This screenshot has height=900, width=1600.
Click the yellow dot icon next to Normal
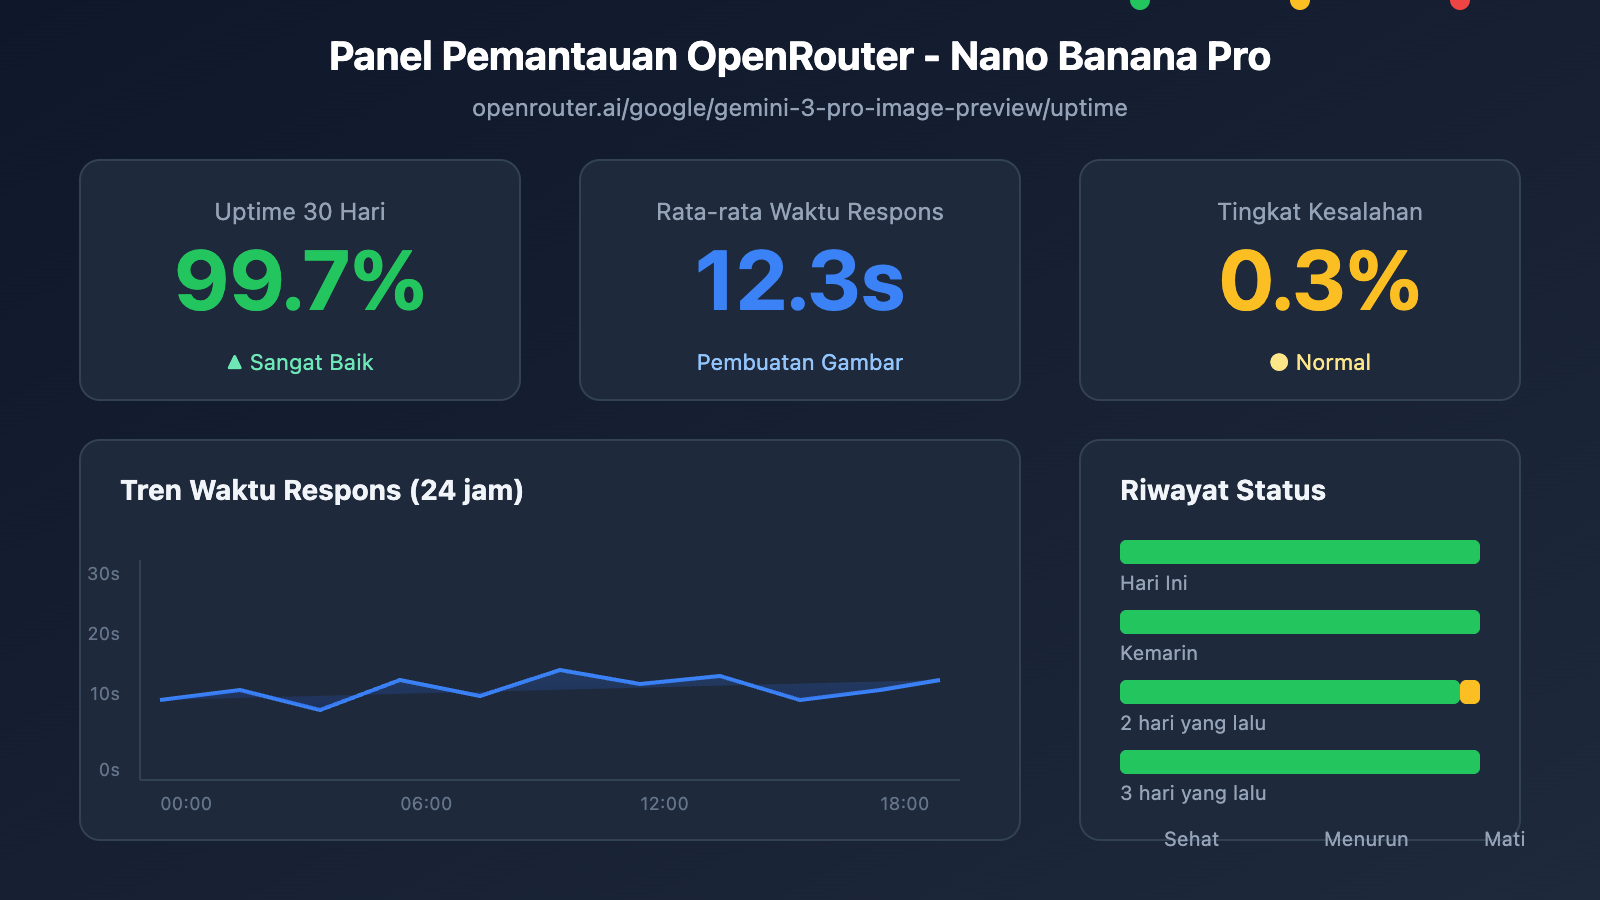(1277, 363)
